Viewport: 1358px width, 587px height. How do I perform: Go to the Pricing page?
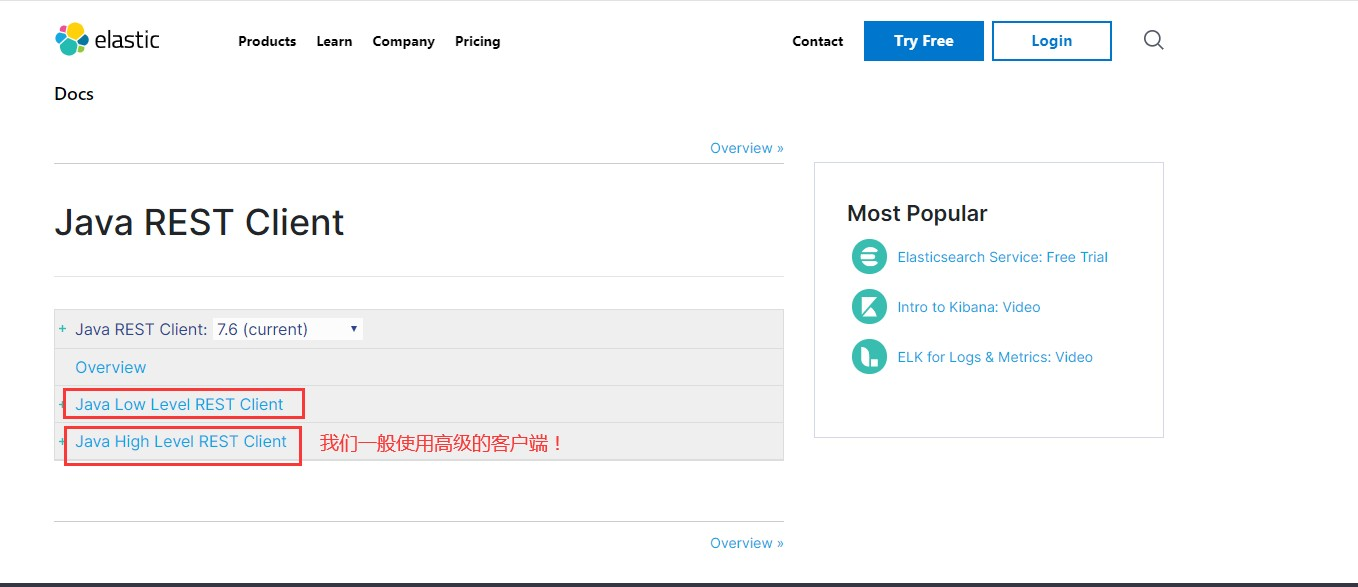(477, 41)
